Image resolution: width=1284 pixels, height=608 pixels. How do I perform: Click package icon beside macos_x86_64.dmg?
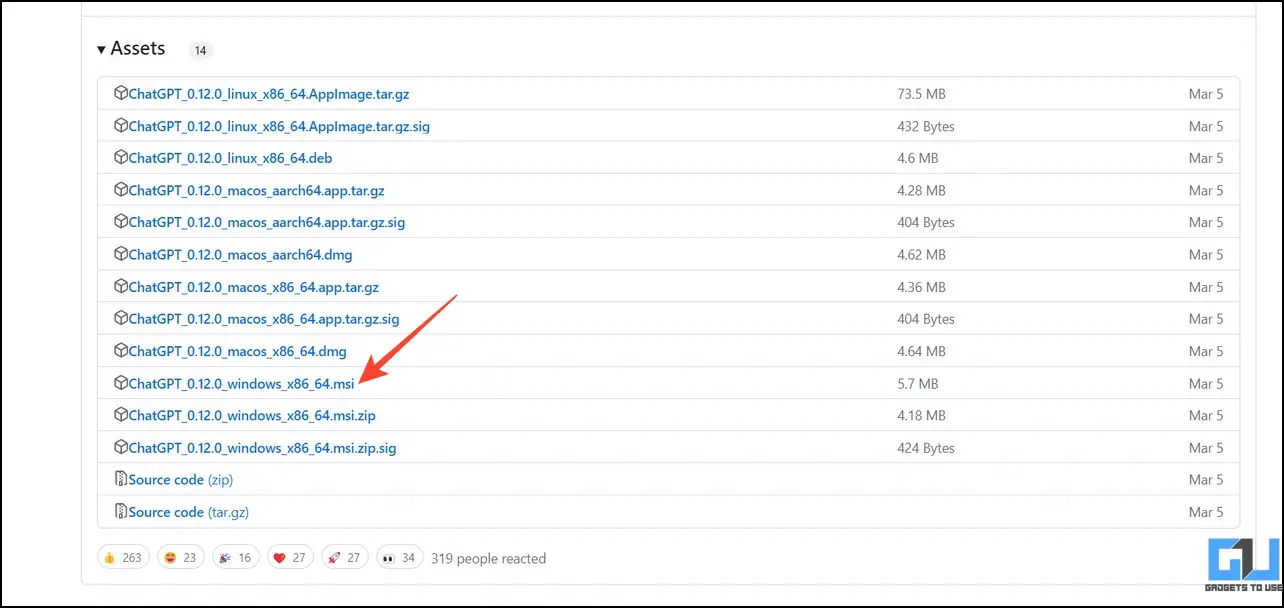(x=121, y=351)
